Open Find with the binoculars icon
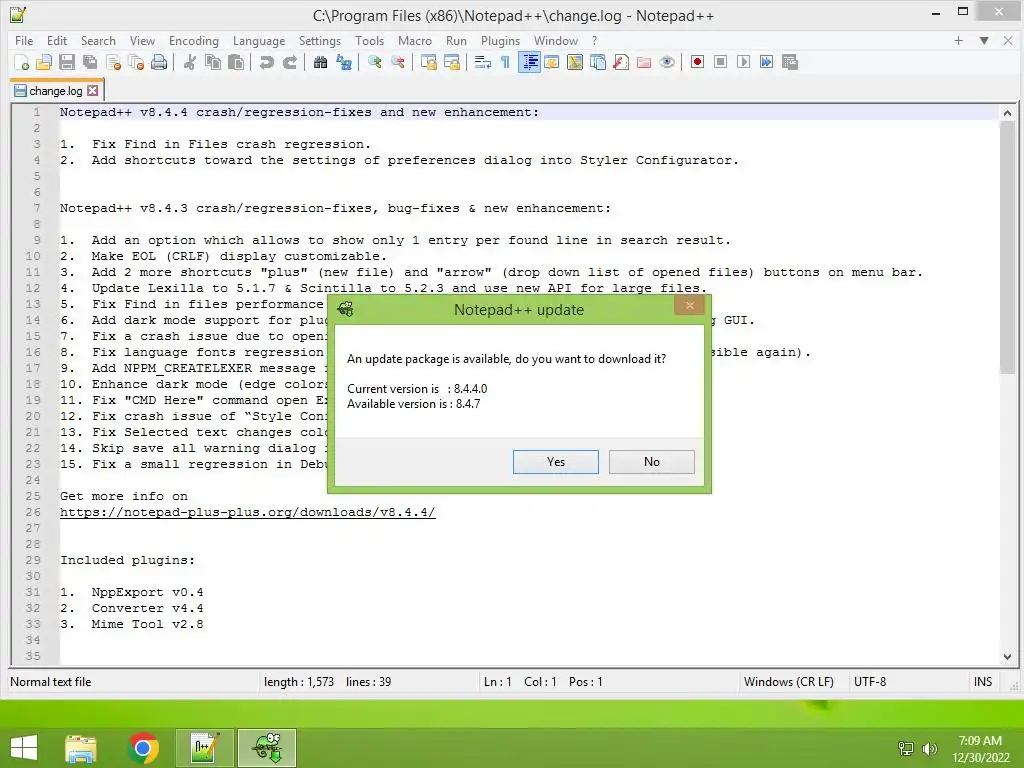Viewport: 1024px width, 768px height. tap(320, 62)
